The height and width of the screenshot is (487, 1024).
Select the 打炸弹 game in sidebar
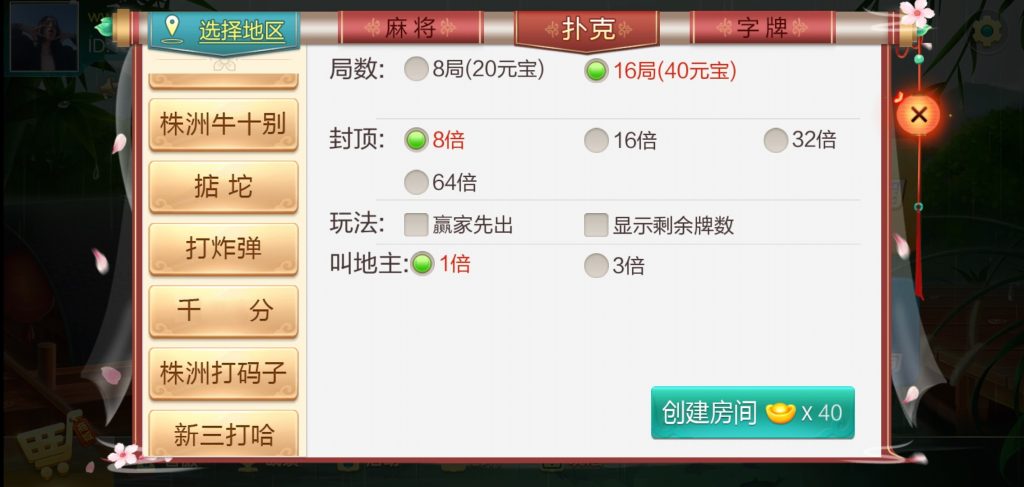coord(223,249)
